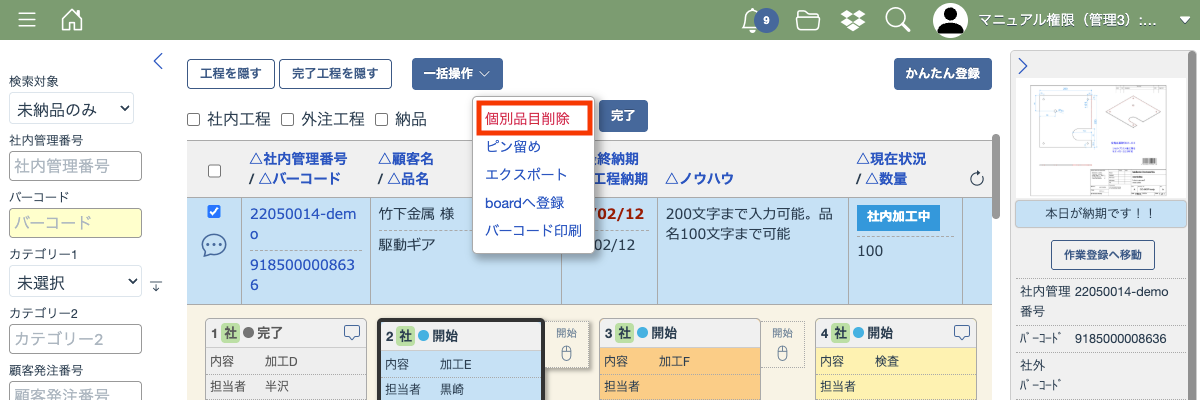Focus the バーコード input field
This screenshot has height=400, width=1200.
(75, 223)
